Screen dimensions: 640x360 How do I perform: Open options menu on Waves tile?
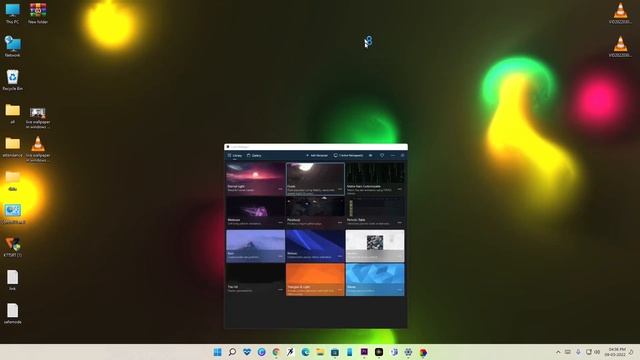tap(400, 289)
